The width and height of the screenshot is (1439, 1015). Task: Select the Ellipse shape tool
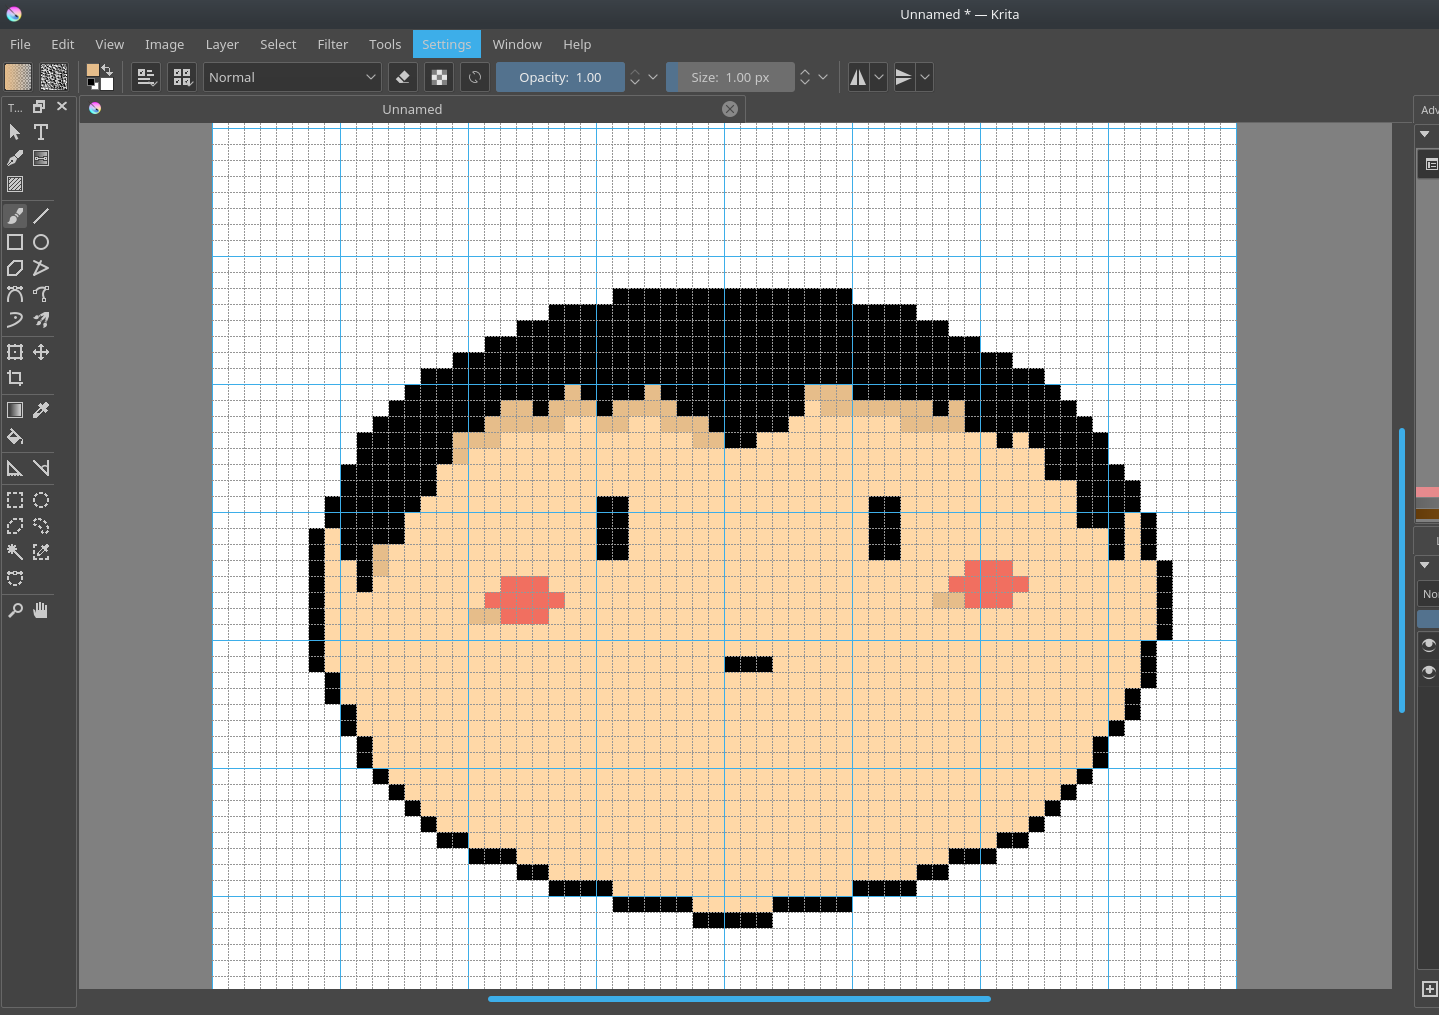point(41,242)
